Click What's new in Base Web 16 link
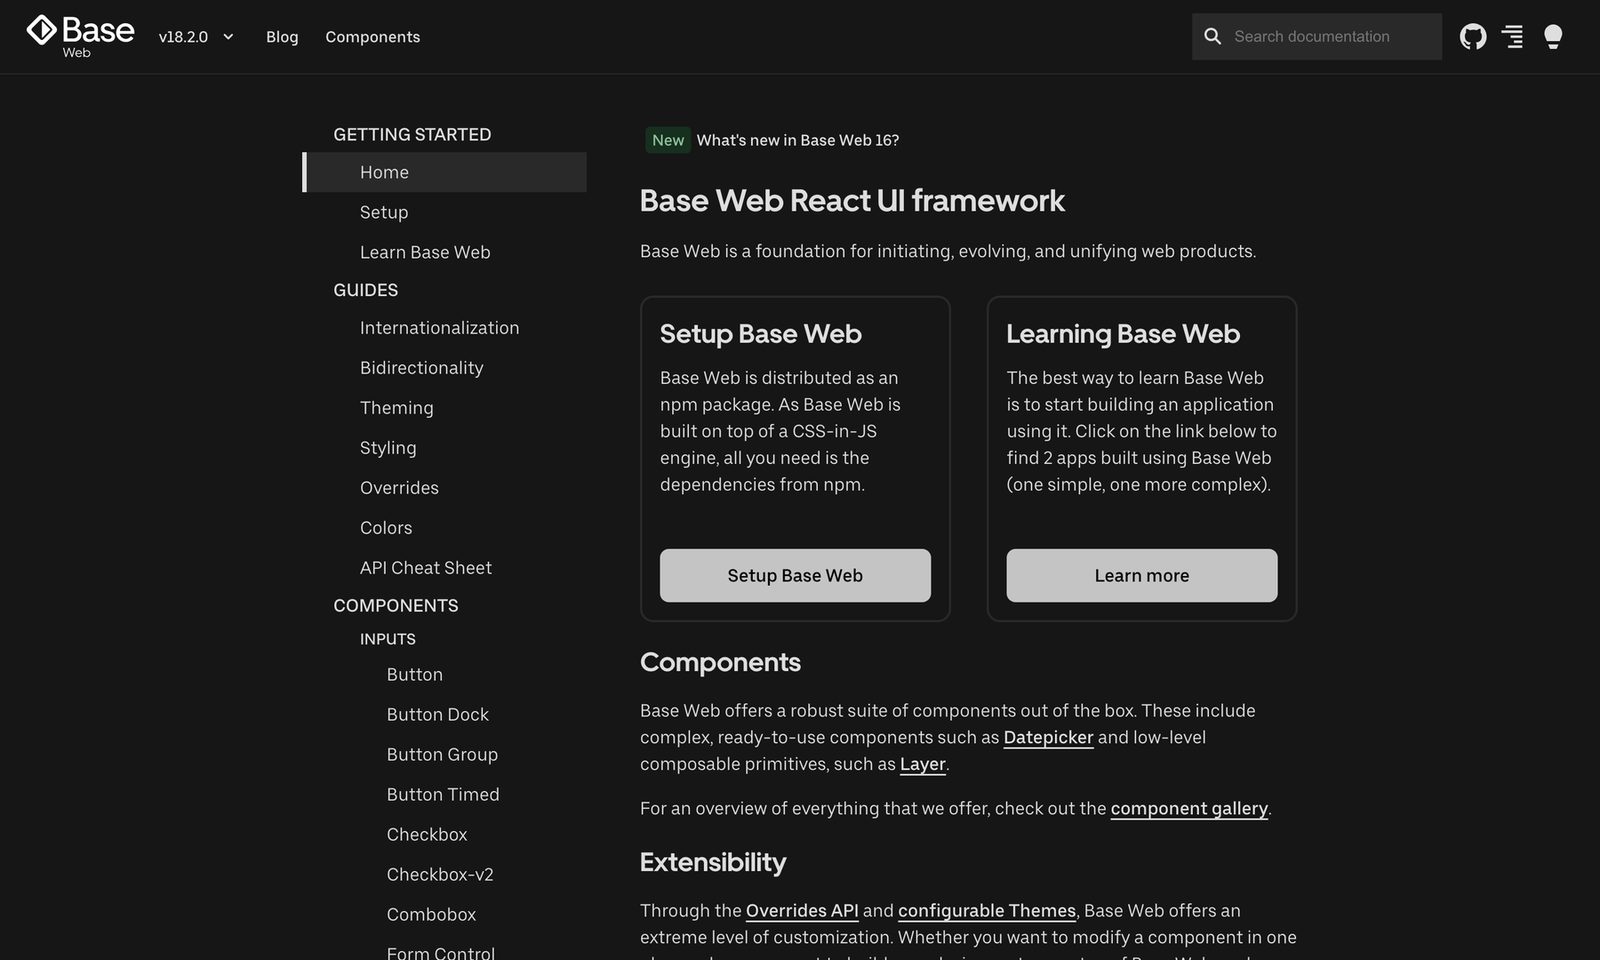This screenshot has width=1600, height=960. click(798, 140)
